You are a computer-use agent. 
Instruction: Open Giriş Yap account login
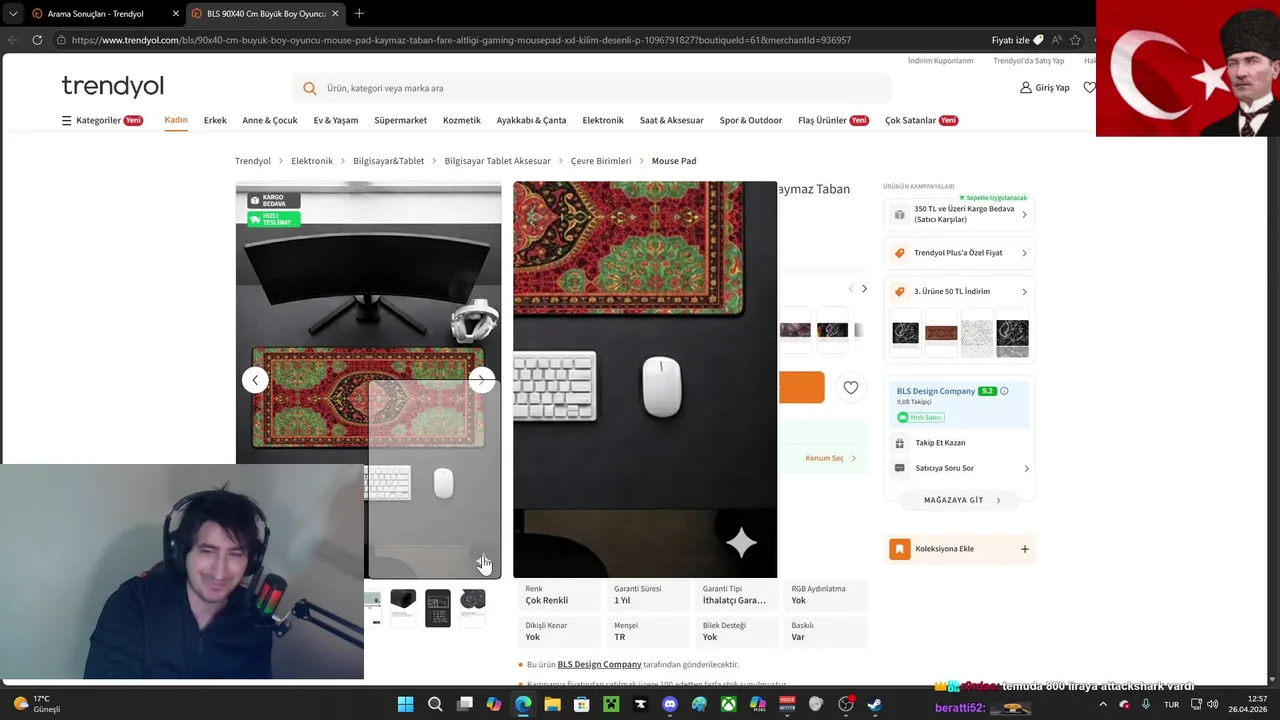[1044, 88]
